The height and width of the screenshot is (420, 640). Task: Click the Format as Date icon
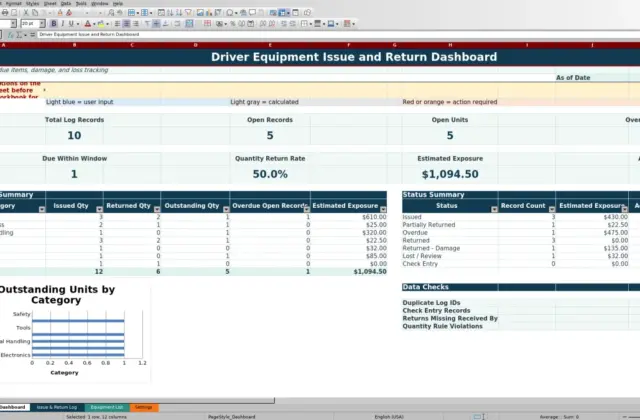pyautogui.click(x=251, y=24)
